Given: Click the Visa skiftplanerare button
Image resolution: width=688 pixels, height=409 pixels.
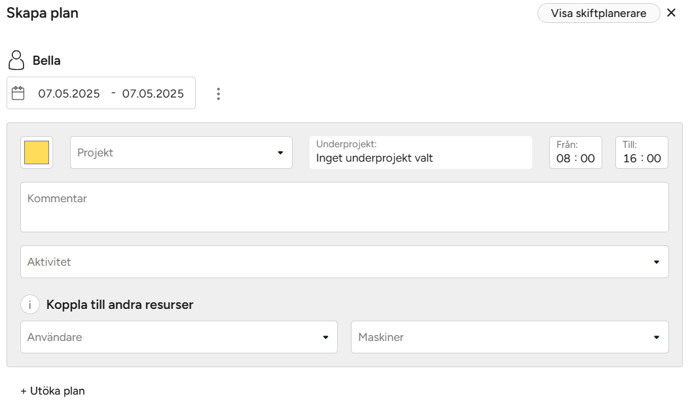Looking at the screenshot, I should tap(598, 13).
